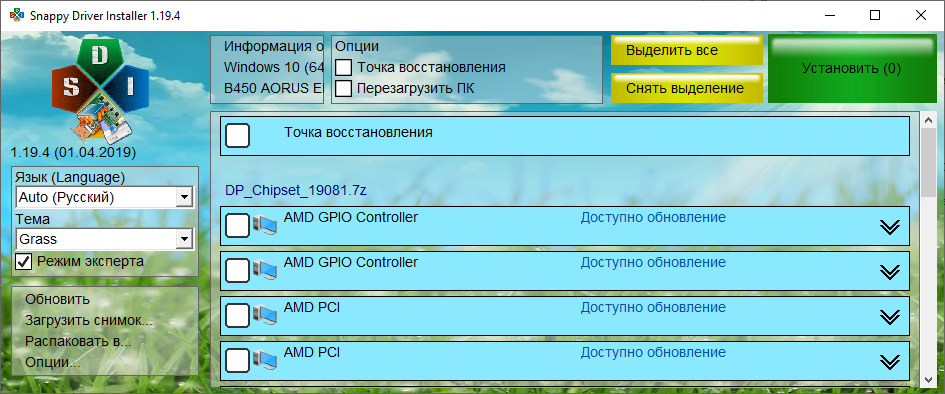Click the 'DP_Chipset_19081.7z' driver pack label
The image size is (945, 394).
pos(296,190)
